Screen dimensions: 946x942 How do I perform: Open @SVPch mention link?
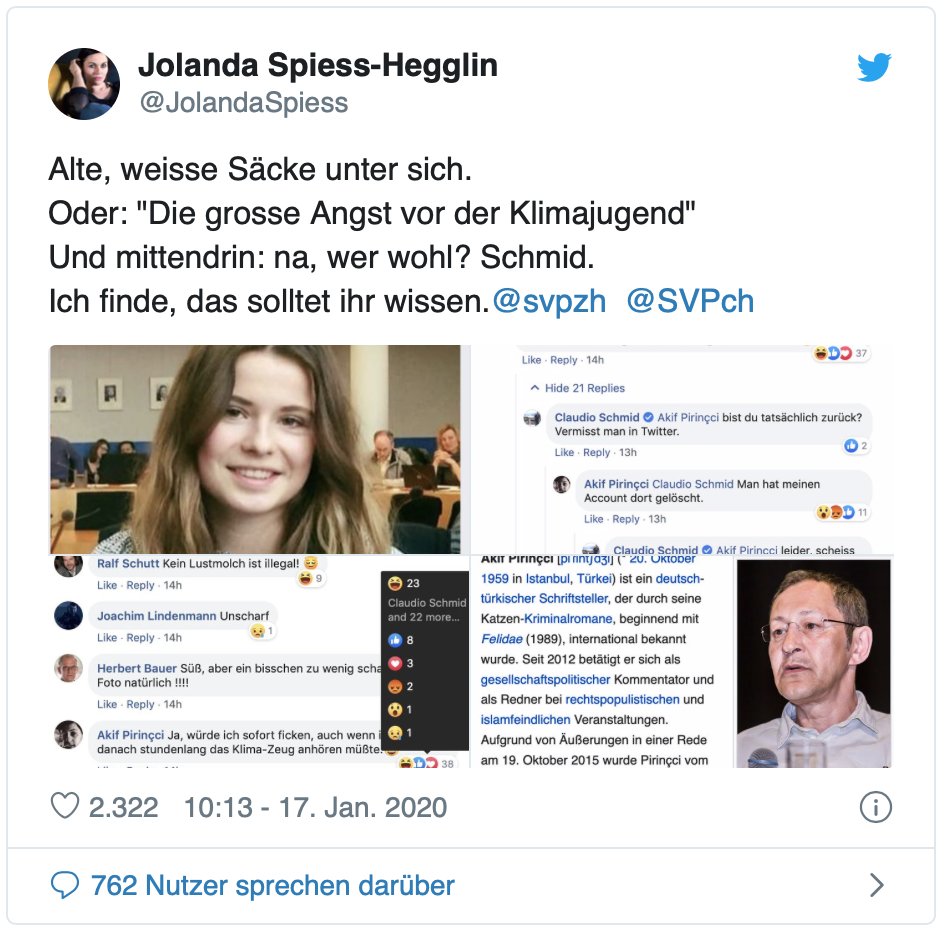(x=690, y=301)
